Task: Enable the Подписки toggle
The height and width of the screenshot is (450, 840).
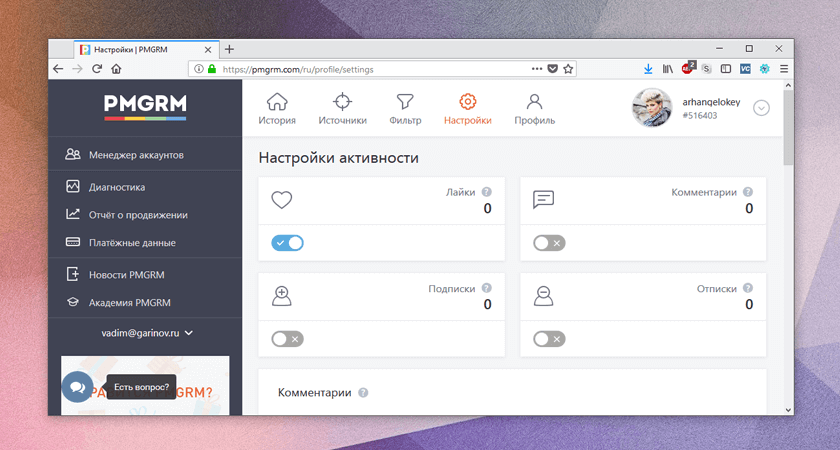Action: (287, 339)
